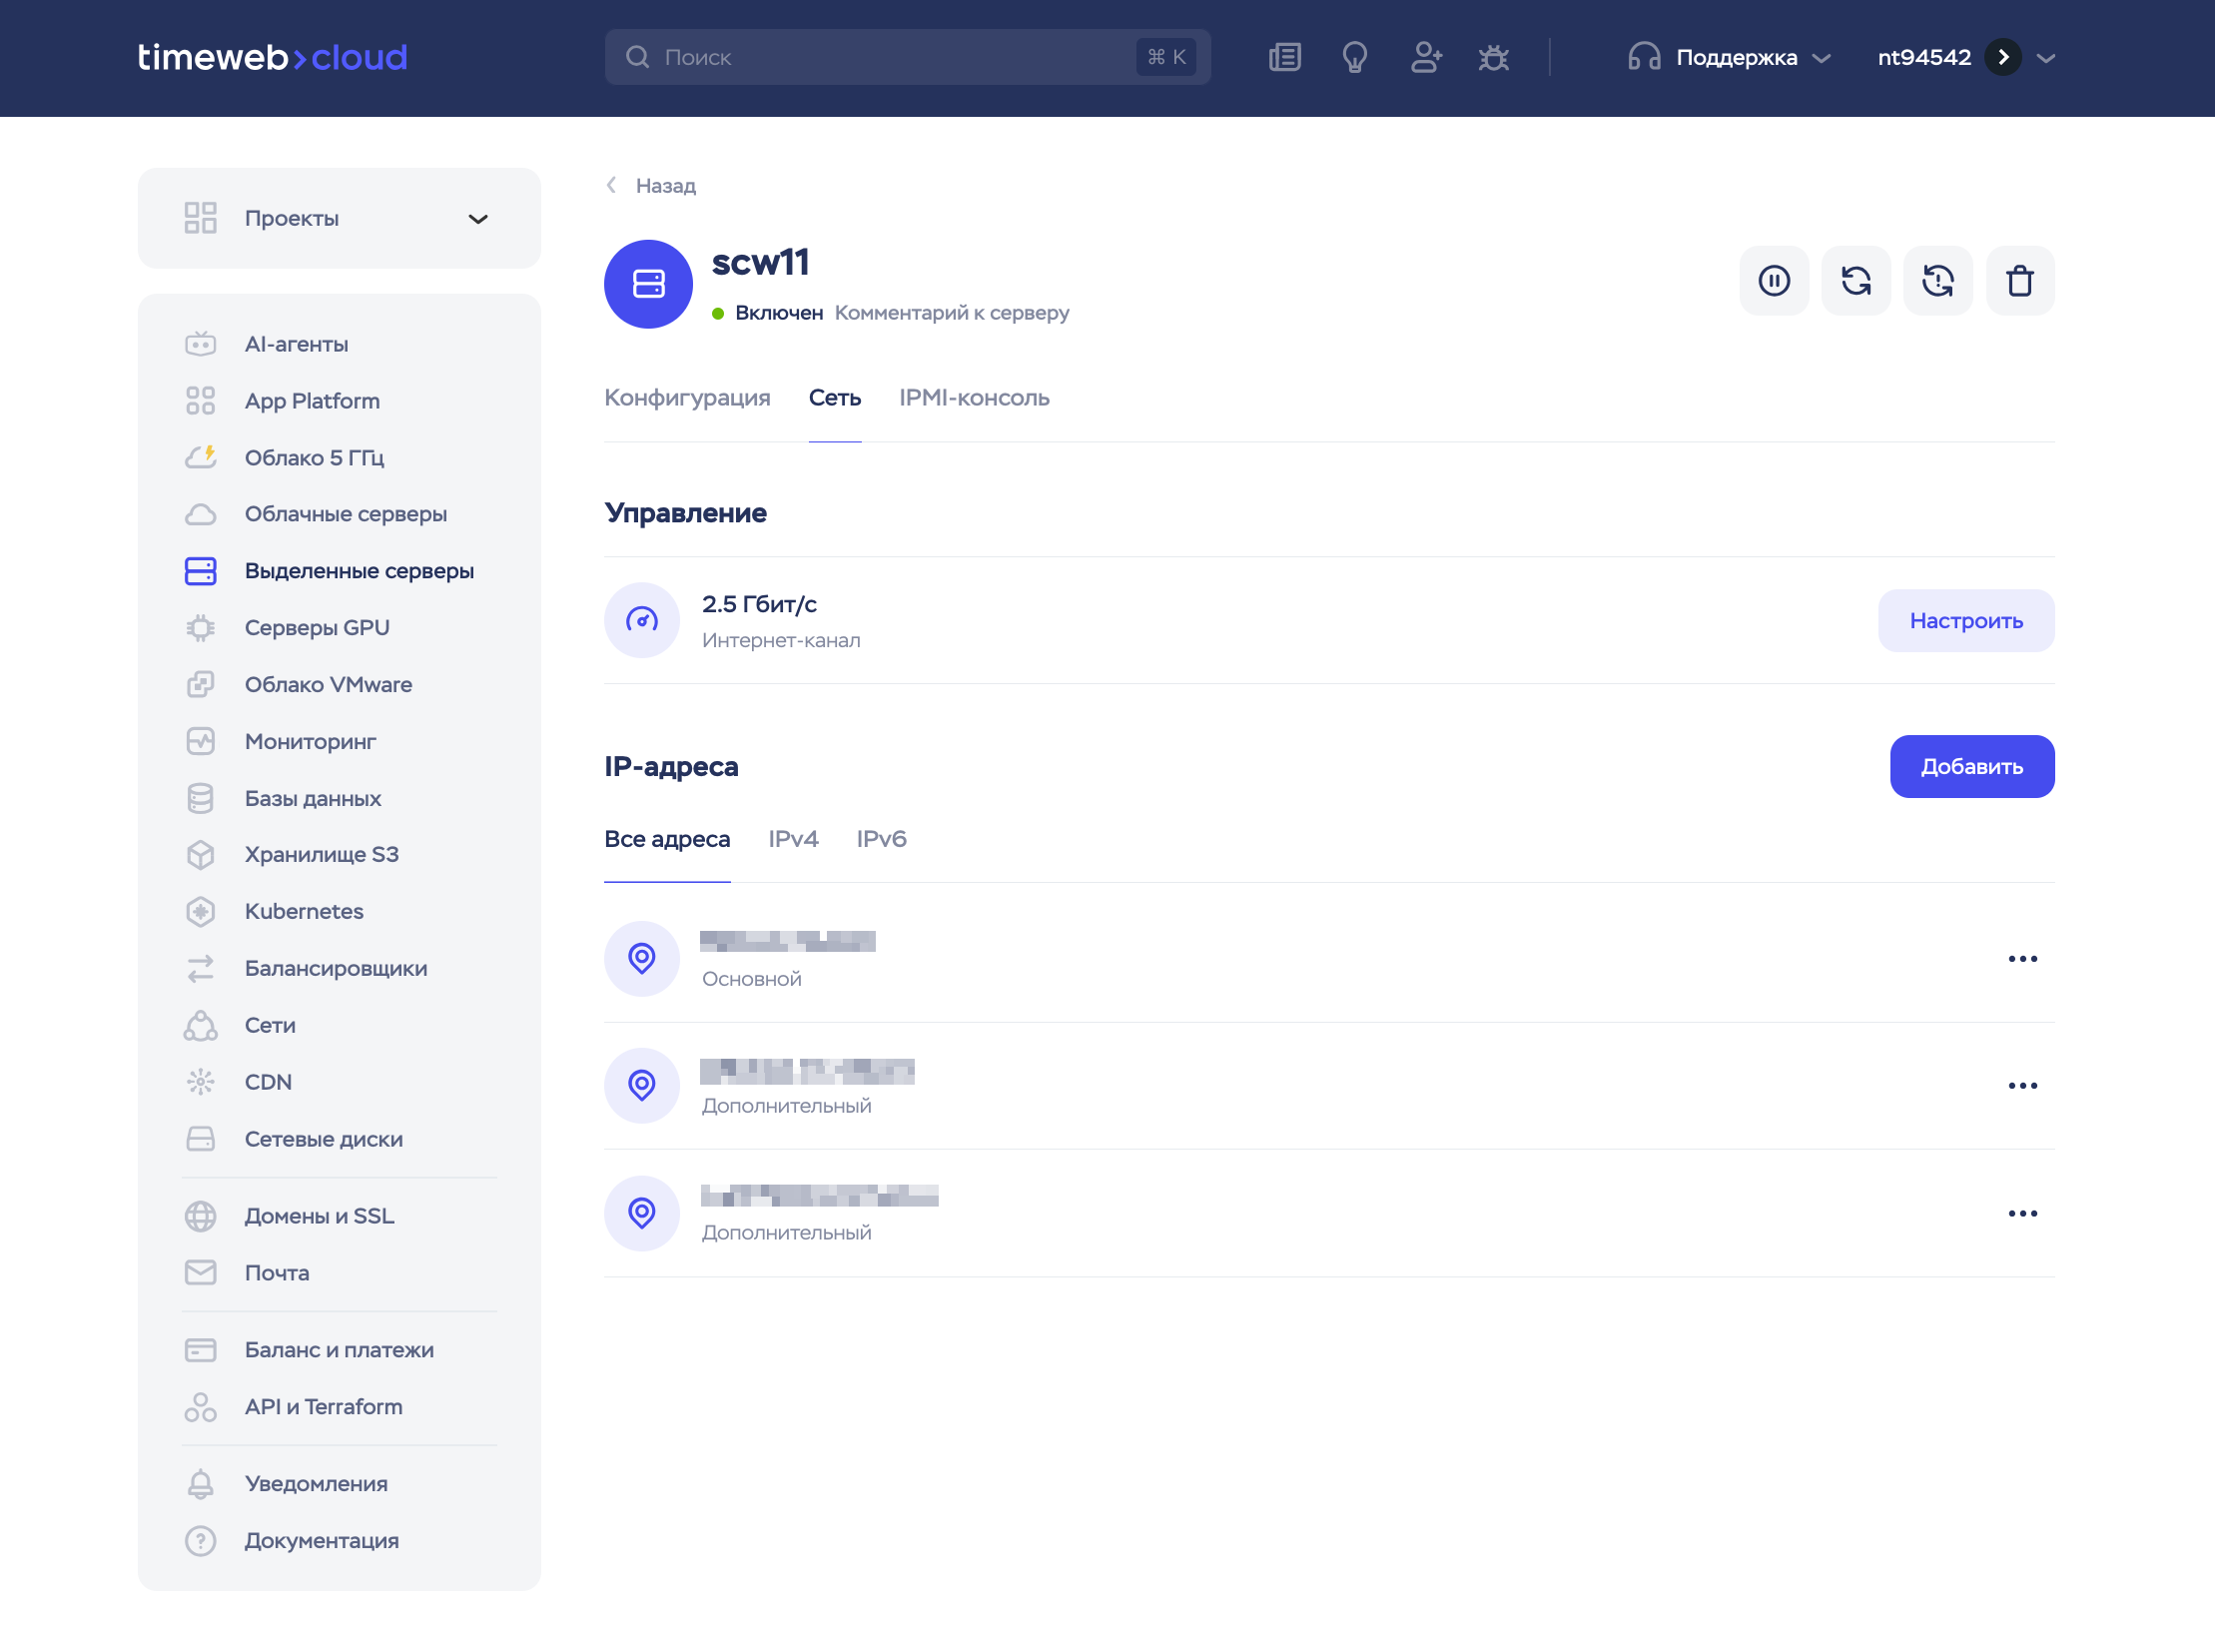Open the Поддержка dropdown menu
The height and width of the screenshot is (1652, 2215).
[1730, 57]
